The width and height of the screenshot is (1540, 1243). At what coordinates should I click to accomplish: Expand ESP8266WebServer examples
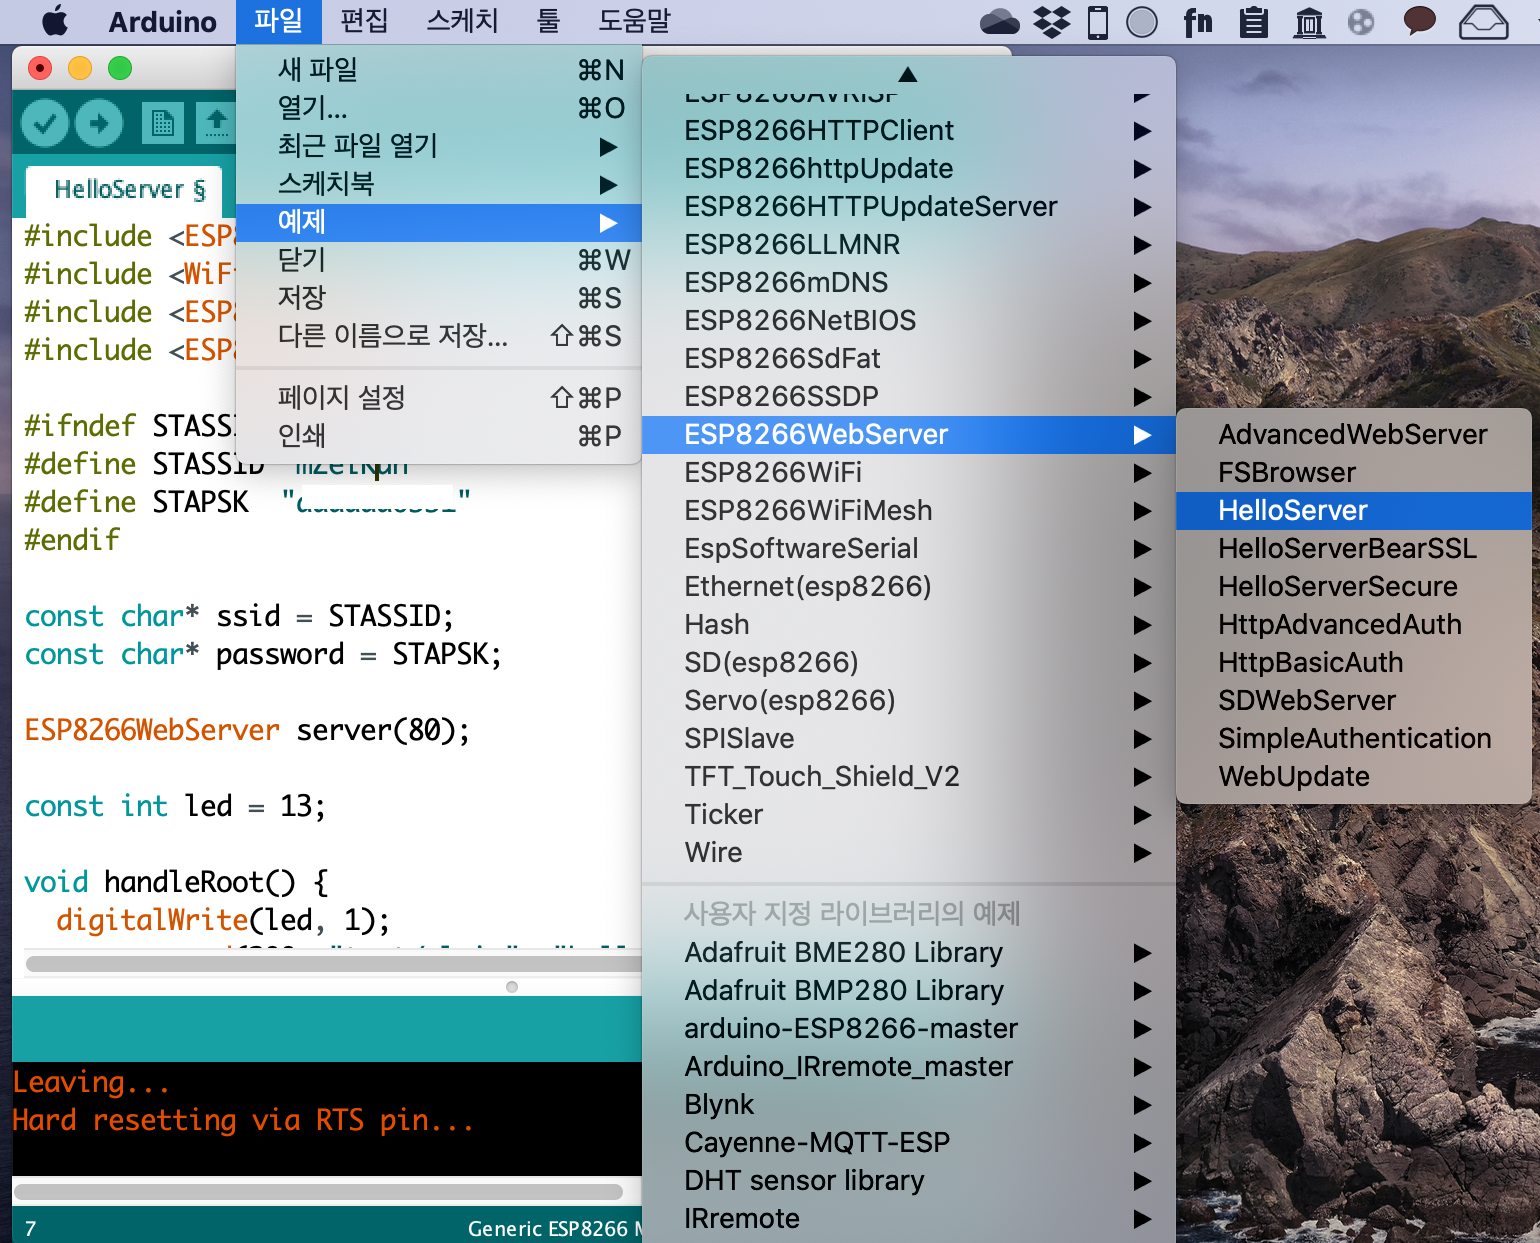(x=908, y=435)
